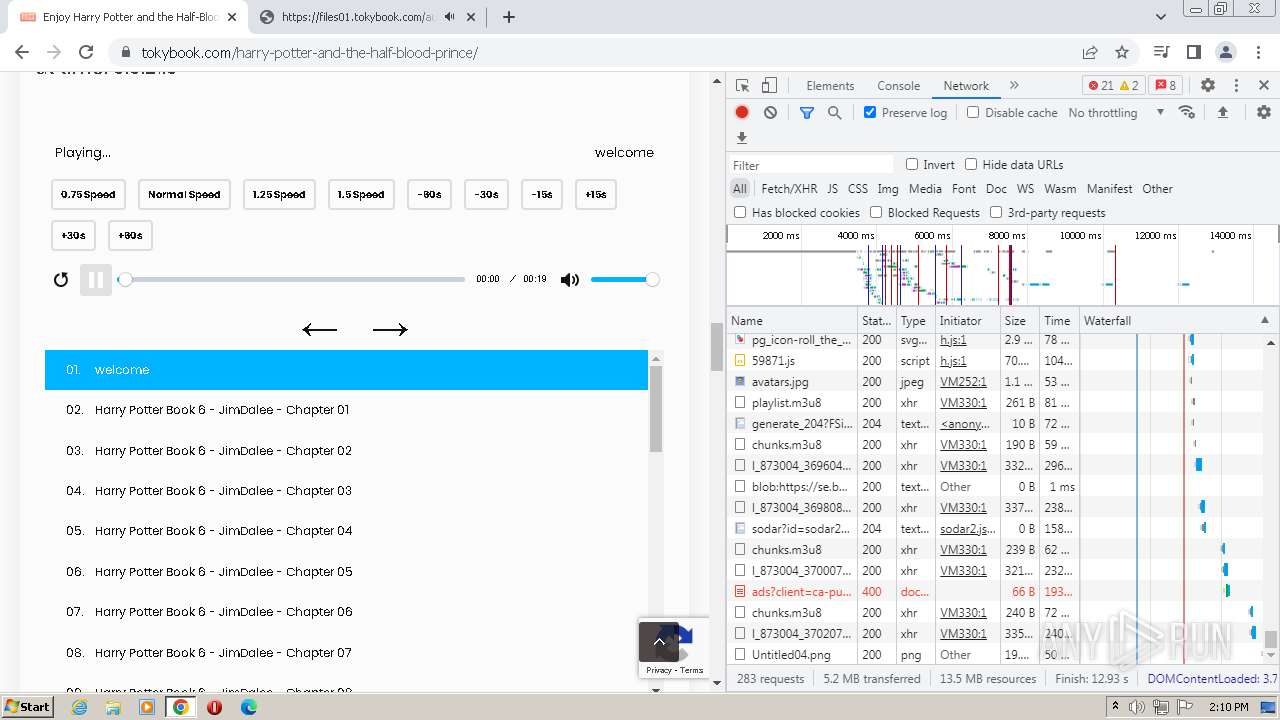Viewport: 1280px width, 720px height.
Task: Click the scroll-to-top arrow button
Action: pos(659,642)
